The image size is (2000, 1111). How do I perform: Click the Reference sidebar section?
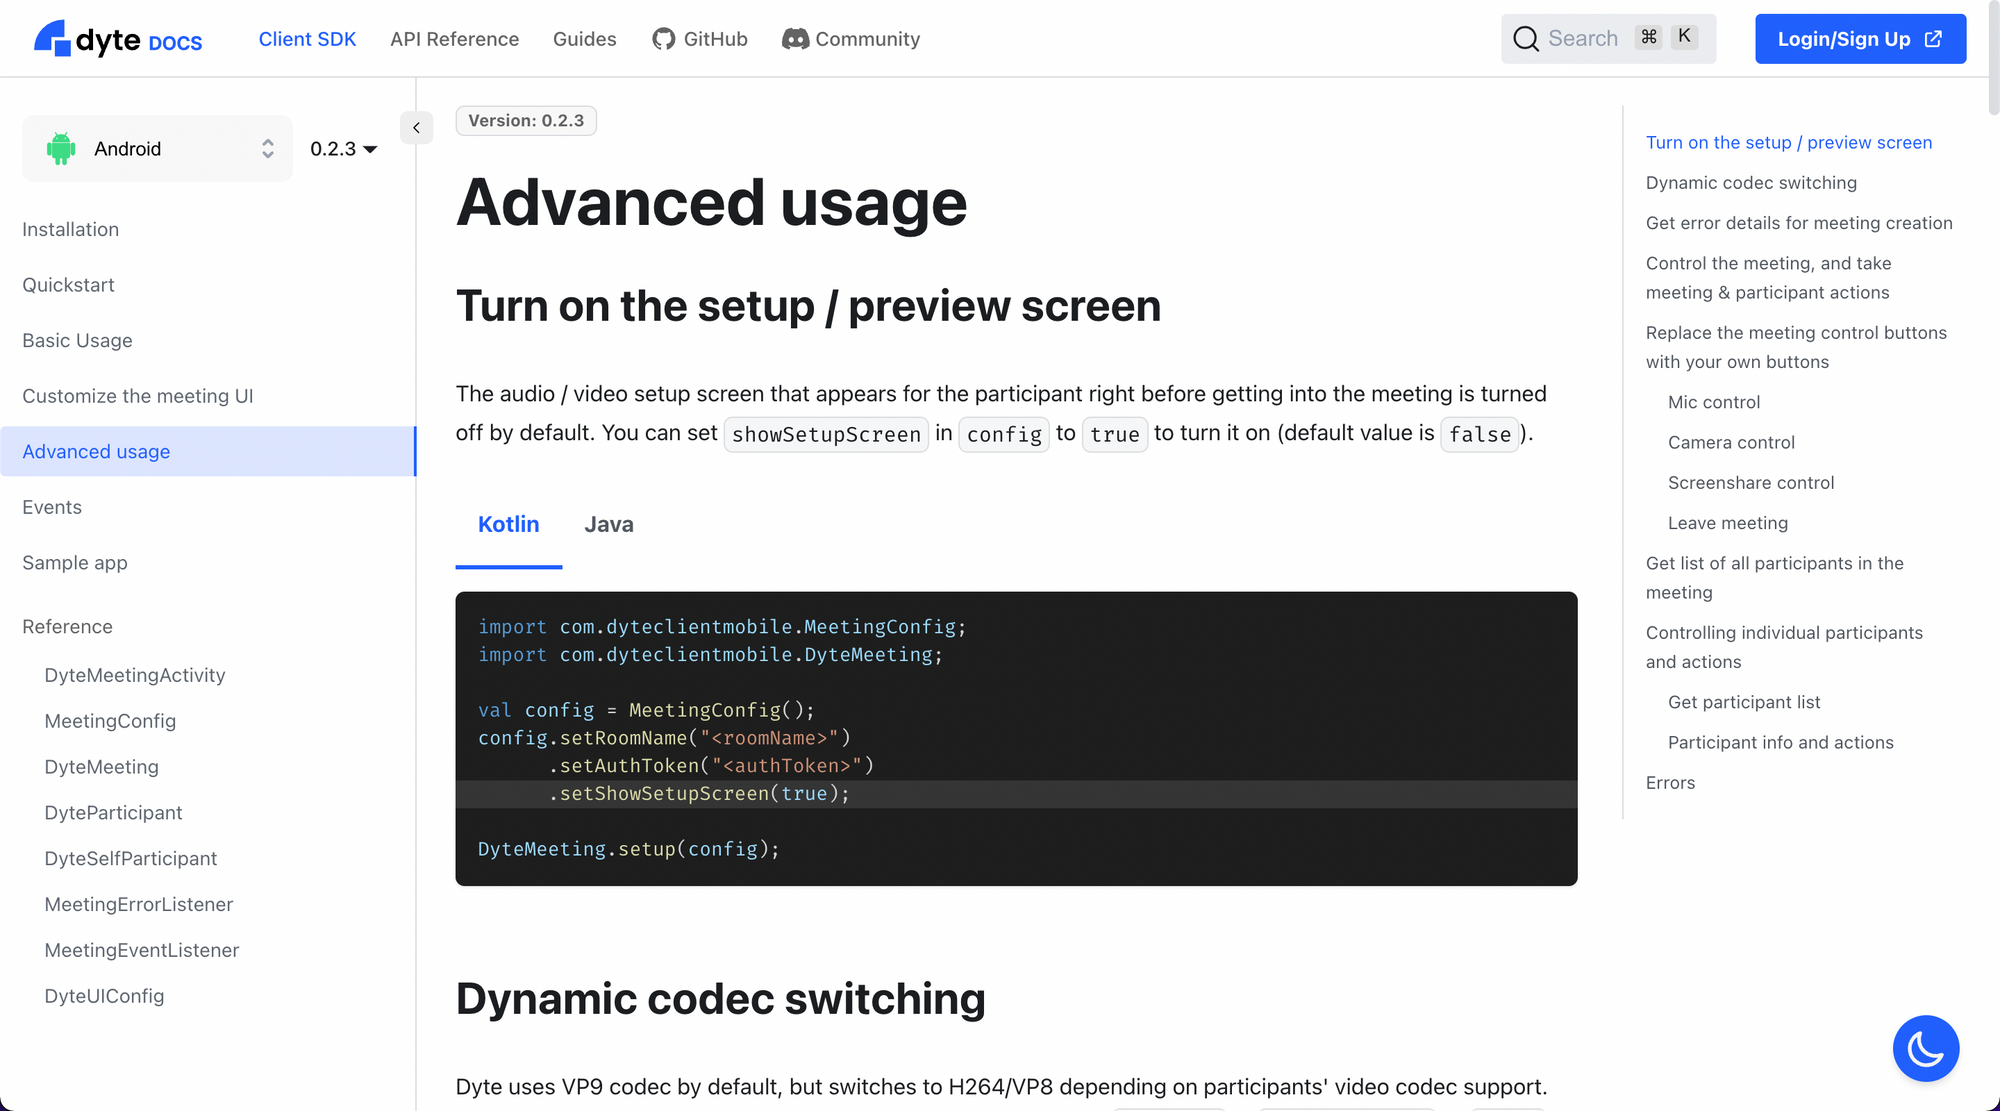point(67,627)
